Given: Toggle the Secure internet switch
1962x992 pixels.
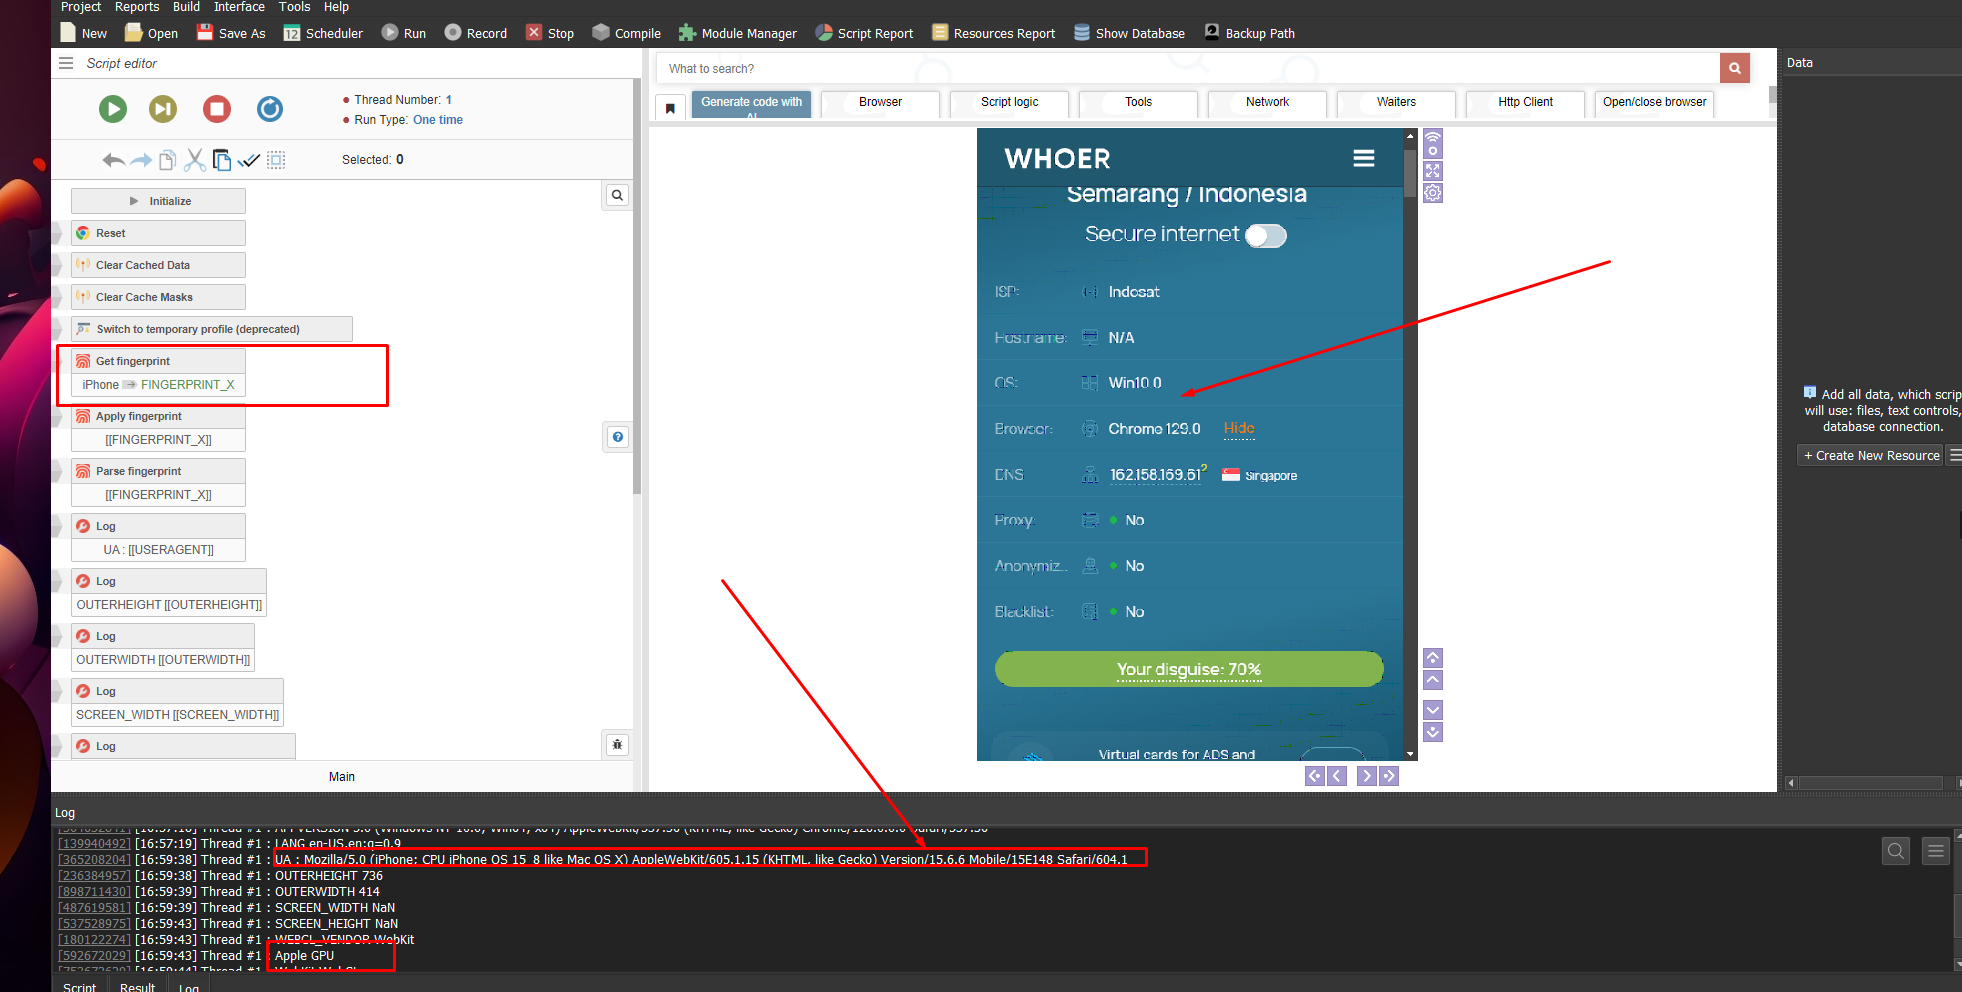Looking at the screenshot, I should point(1265,236).
